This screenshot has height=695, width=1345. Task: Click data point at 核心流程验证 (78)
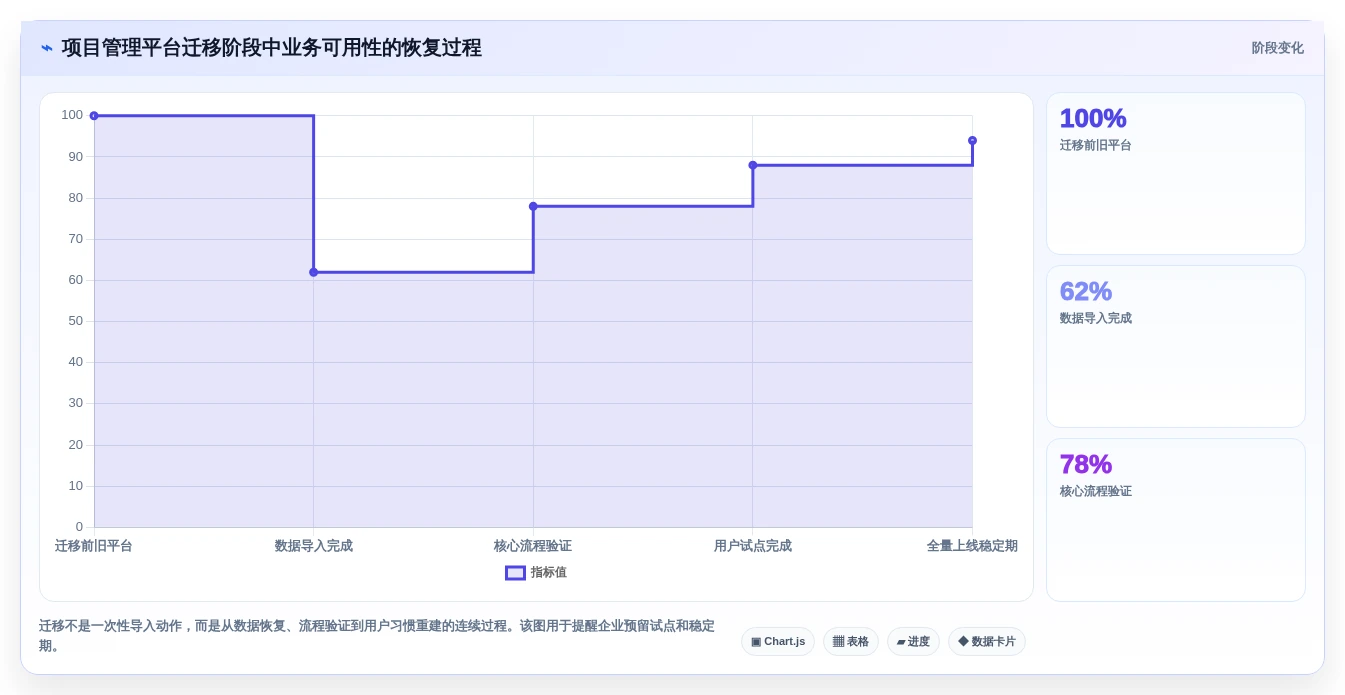tap(533, 206)
